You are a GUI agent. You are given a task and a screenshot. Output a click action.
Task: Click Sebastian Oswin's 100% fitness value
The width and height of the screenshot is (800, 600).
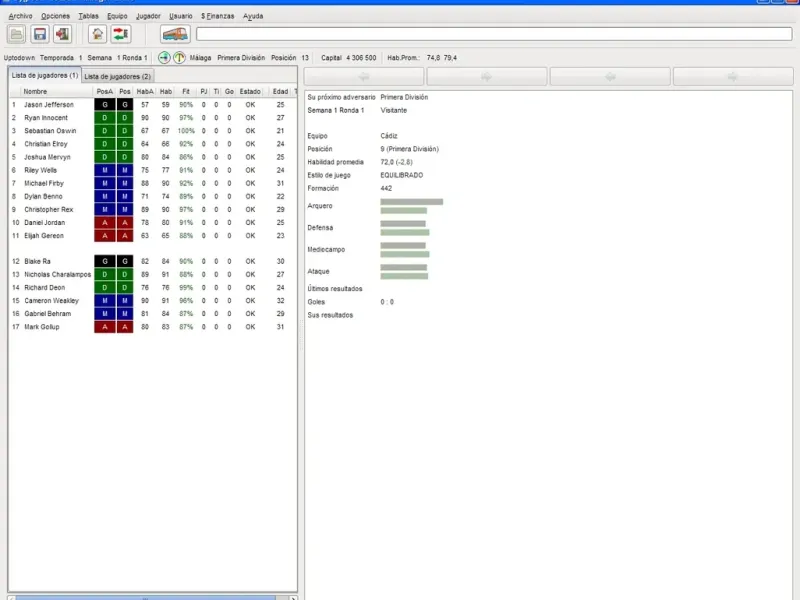click(x=186, y=131)
